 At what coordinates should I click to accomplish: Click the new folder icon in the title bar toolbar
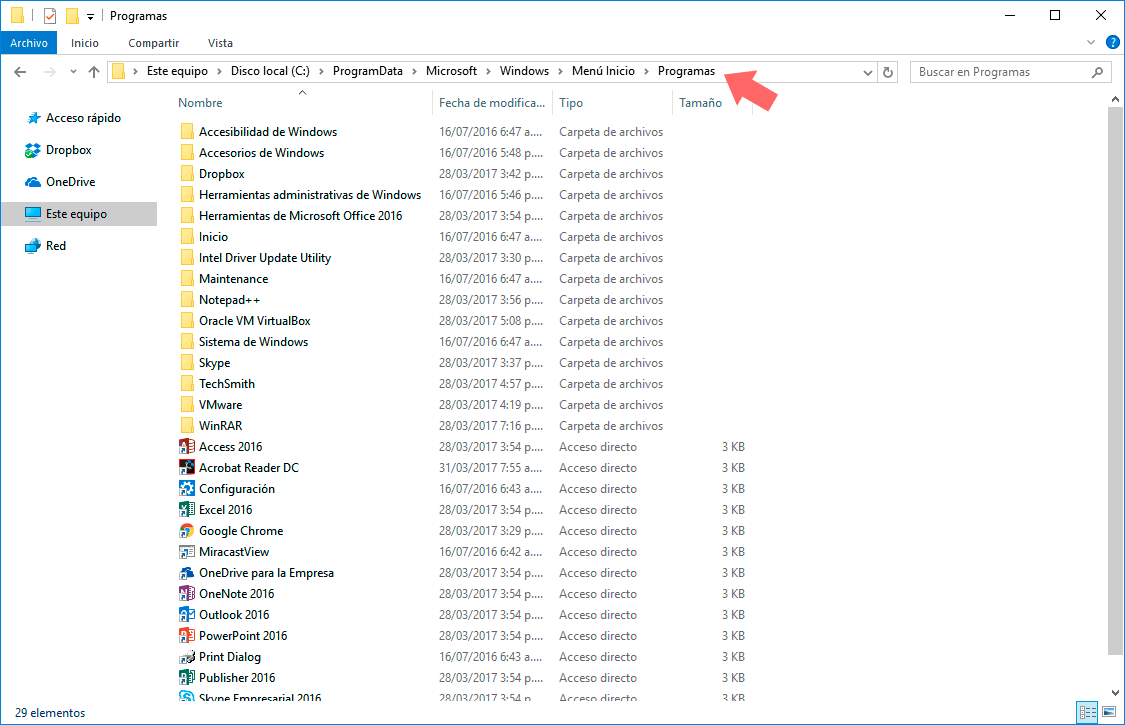click(72, 15)
